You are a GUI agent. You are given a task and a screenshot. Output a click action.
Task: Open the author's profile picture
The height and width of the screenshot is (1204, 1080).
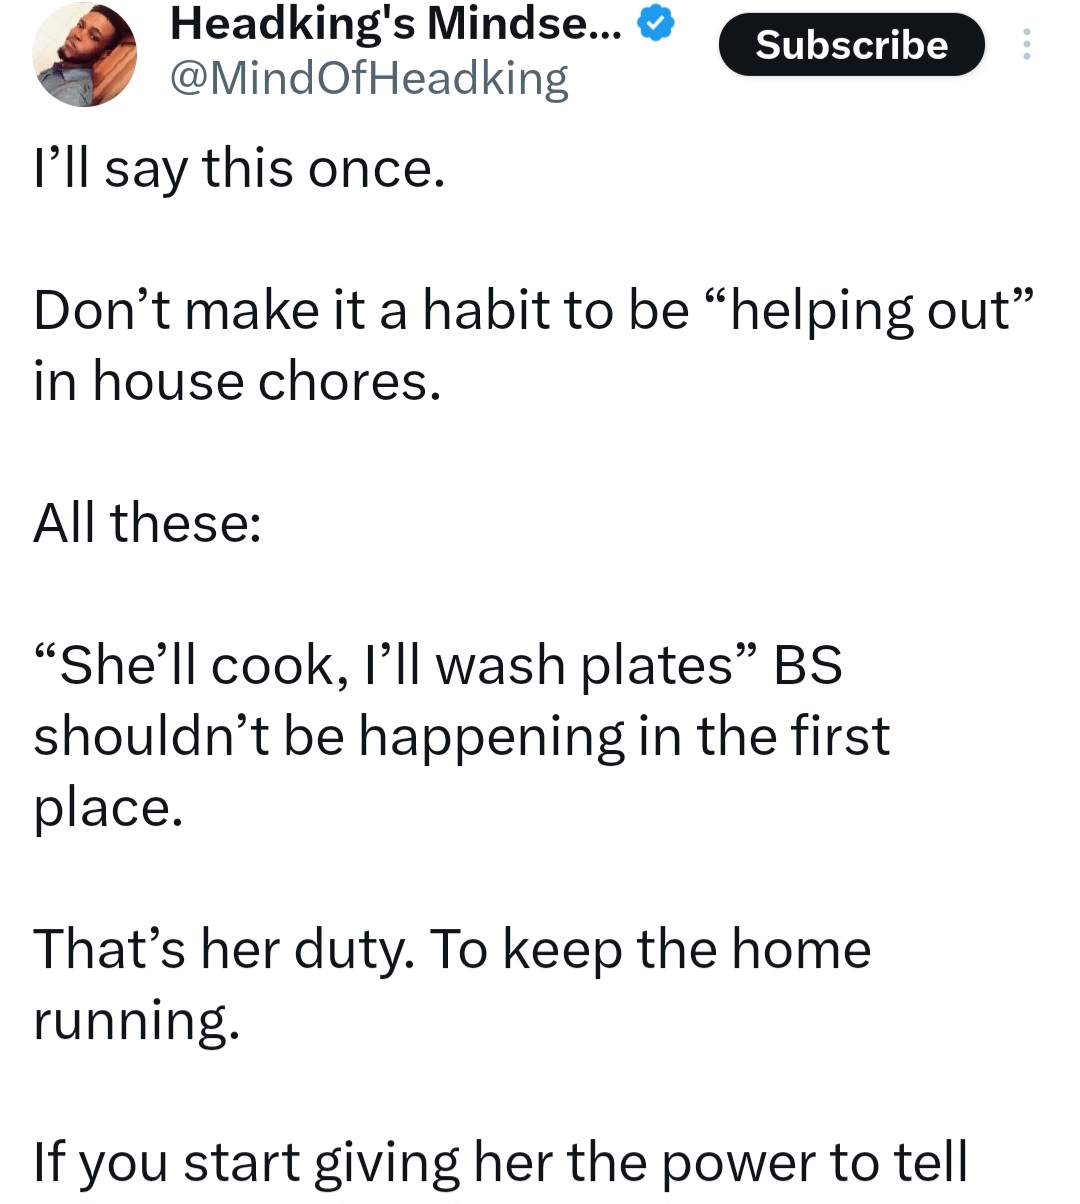(84, 55)
